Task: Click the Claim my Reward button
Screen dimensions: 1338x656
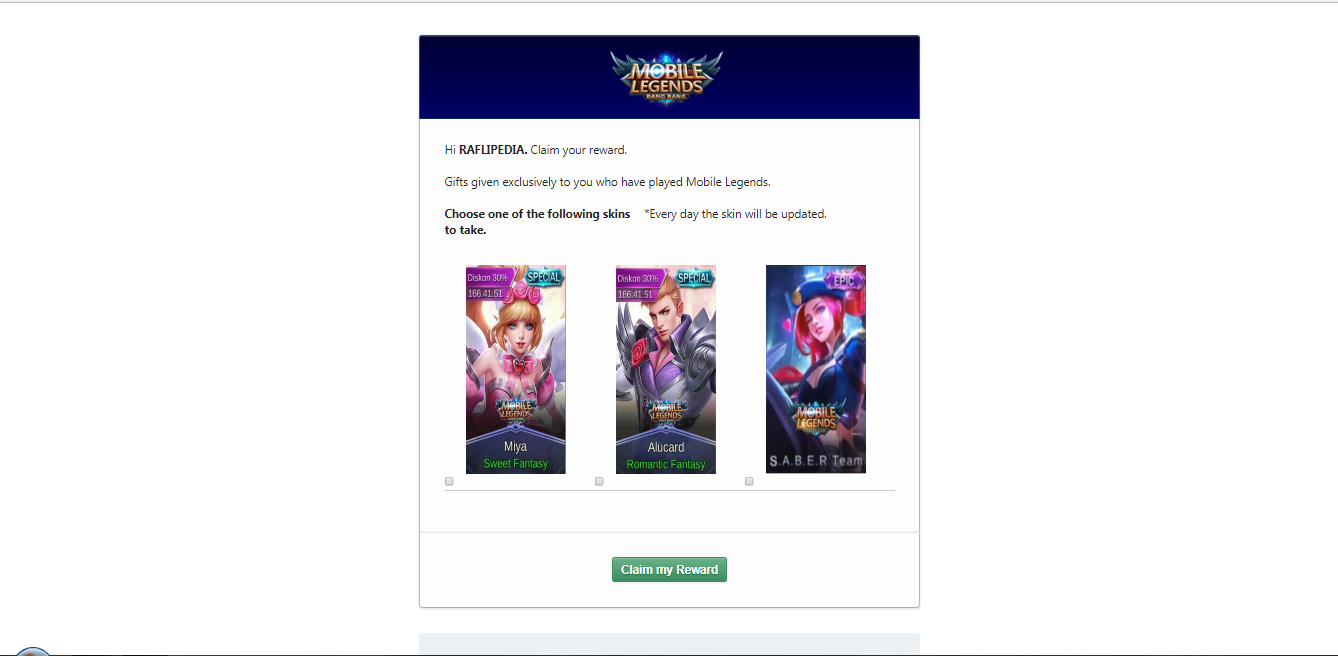Action: point(669,569)
